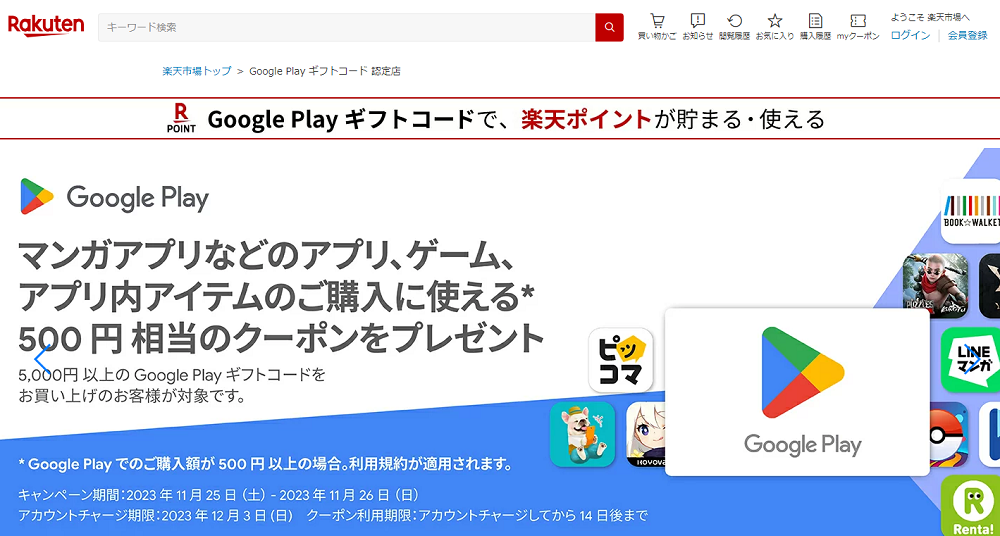Click the LINEマンガ app icon
The height and width of the screenshot is (536, 1000).
(x=971, y=360)
